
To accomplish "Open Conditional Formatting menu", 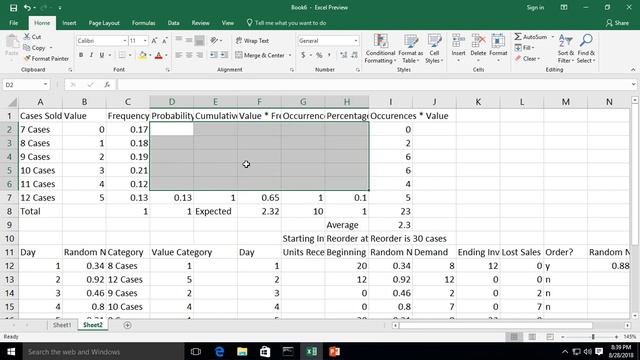I will pyautogui.click(x=380, y=49).
